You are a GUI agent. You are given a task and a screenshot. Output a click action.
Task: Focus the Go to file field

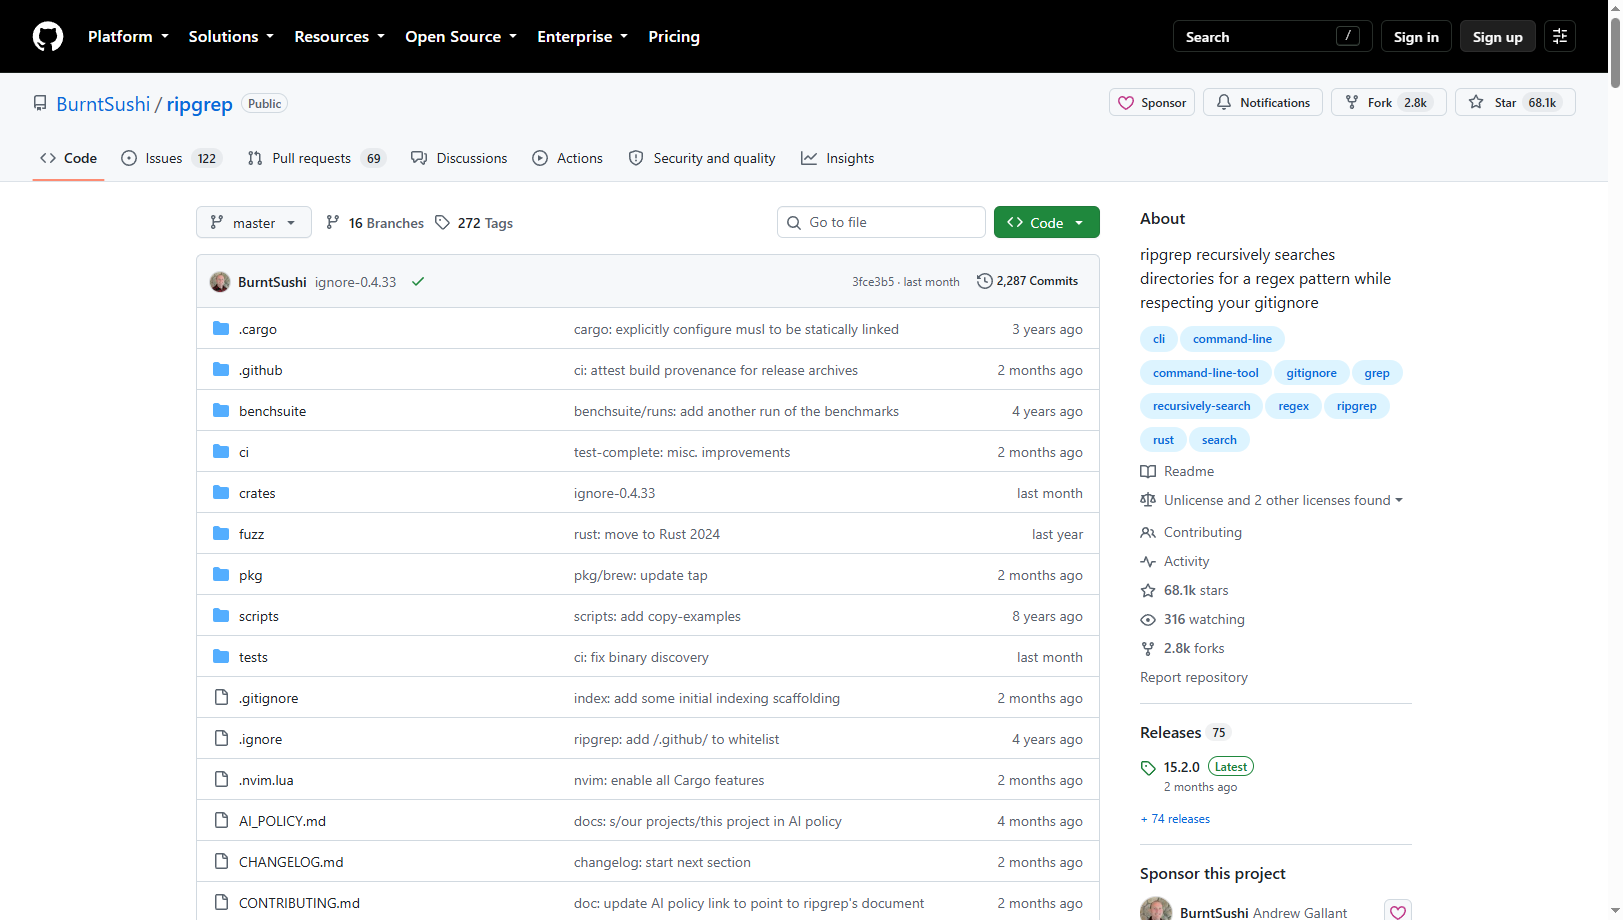pos(881,222)
